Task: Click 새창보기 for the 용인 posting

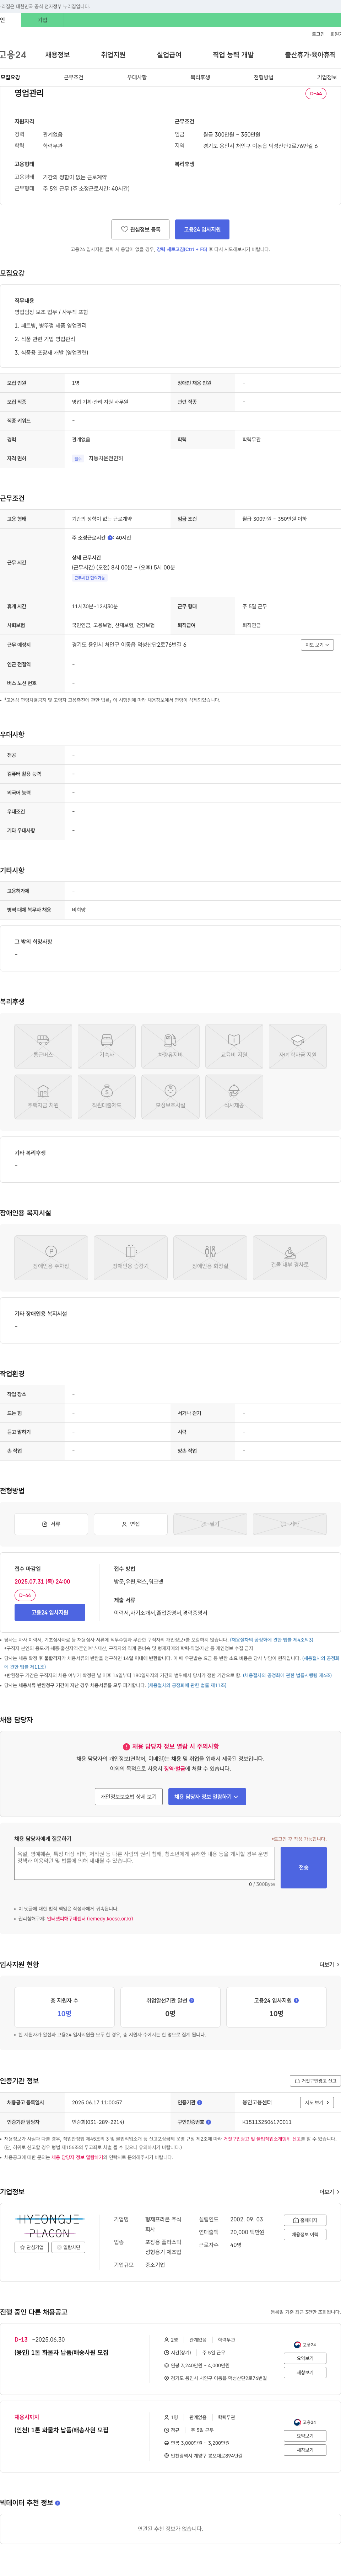Action: 305,2373
